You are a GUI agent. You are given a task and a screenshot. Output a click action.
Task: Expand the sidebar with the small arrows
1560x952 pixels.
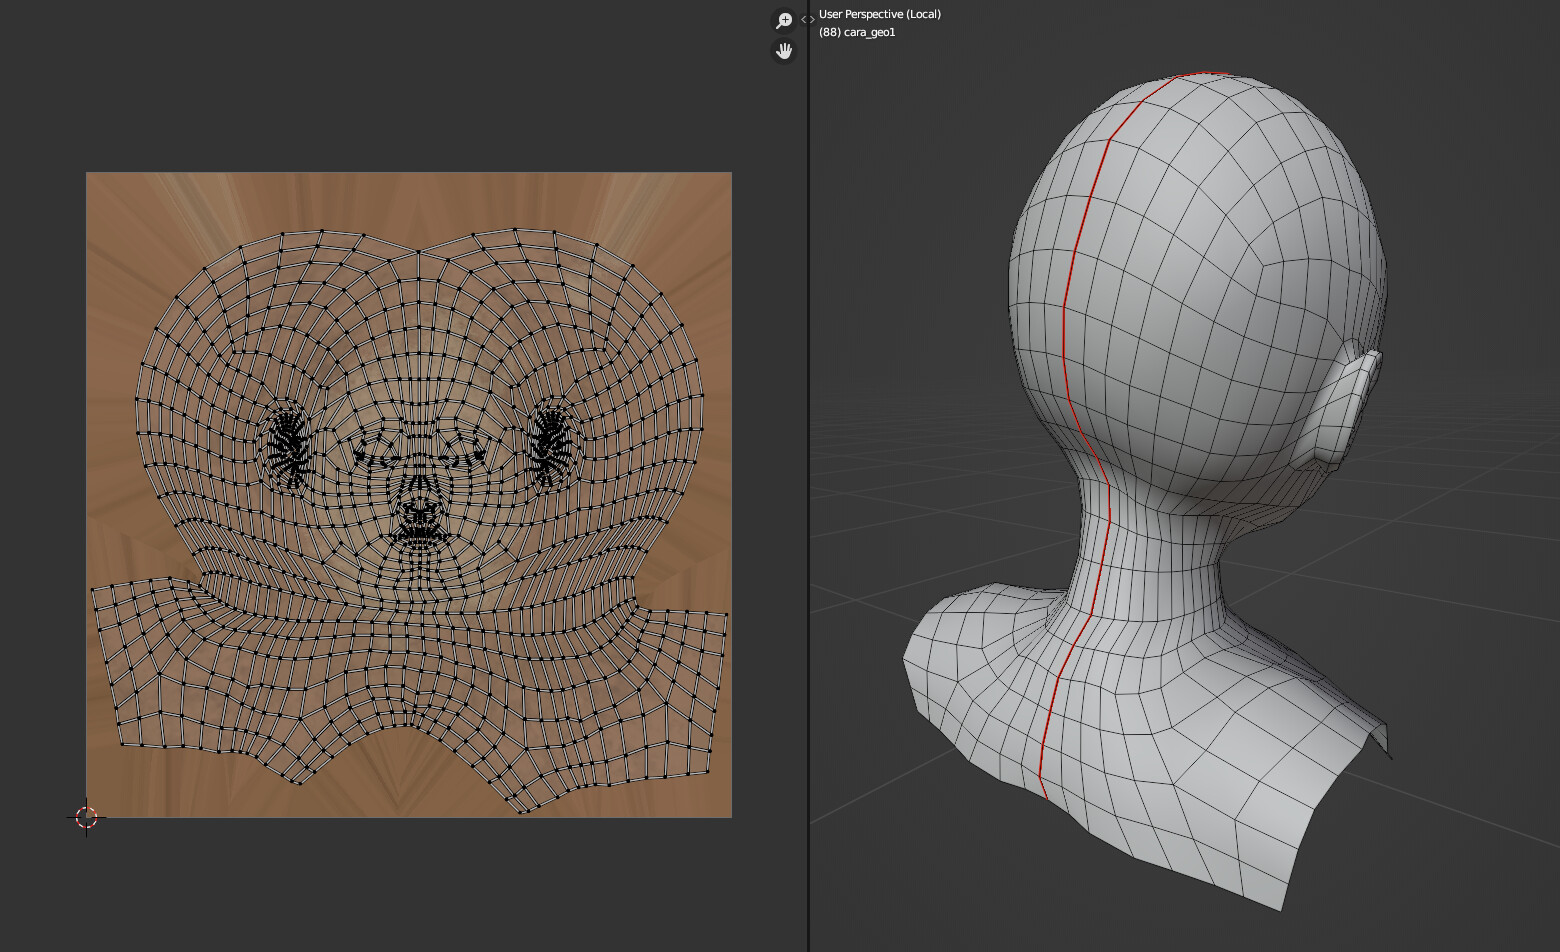click(807, 19)
